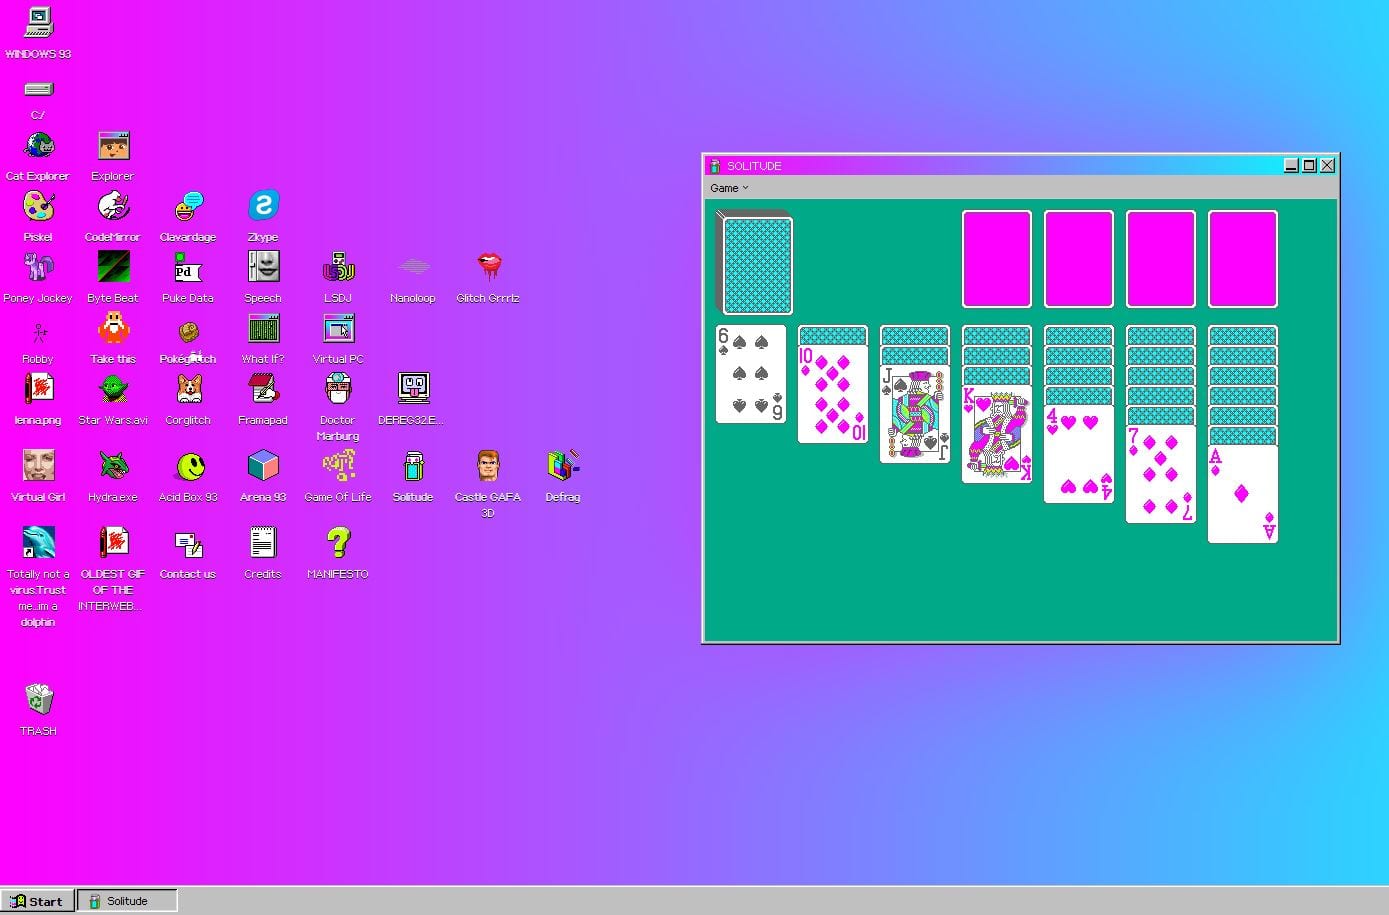Open Acid Box 93

pyautogui.click(x=187, y=465)
